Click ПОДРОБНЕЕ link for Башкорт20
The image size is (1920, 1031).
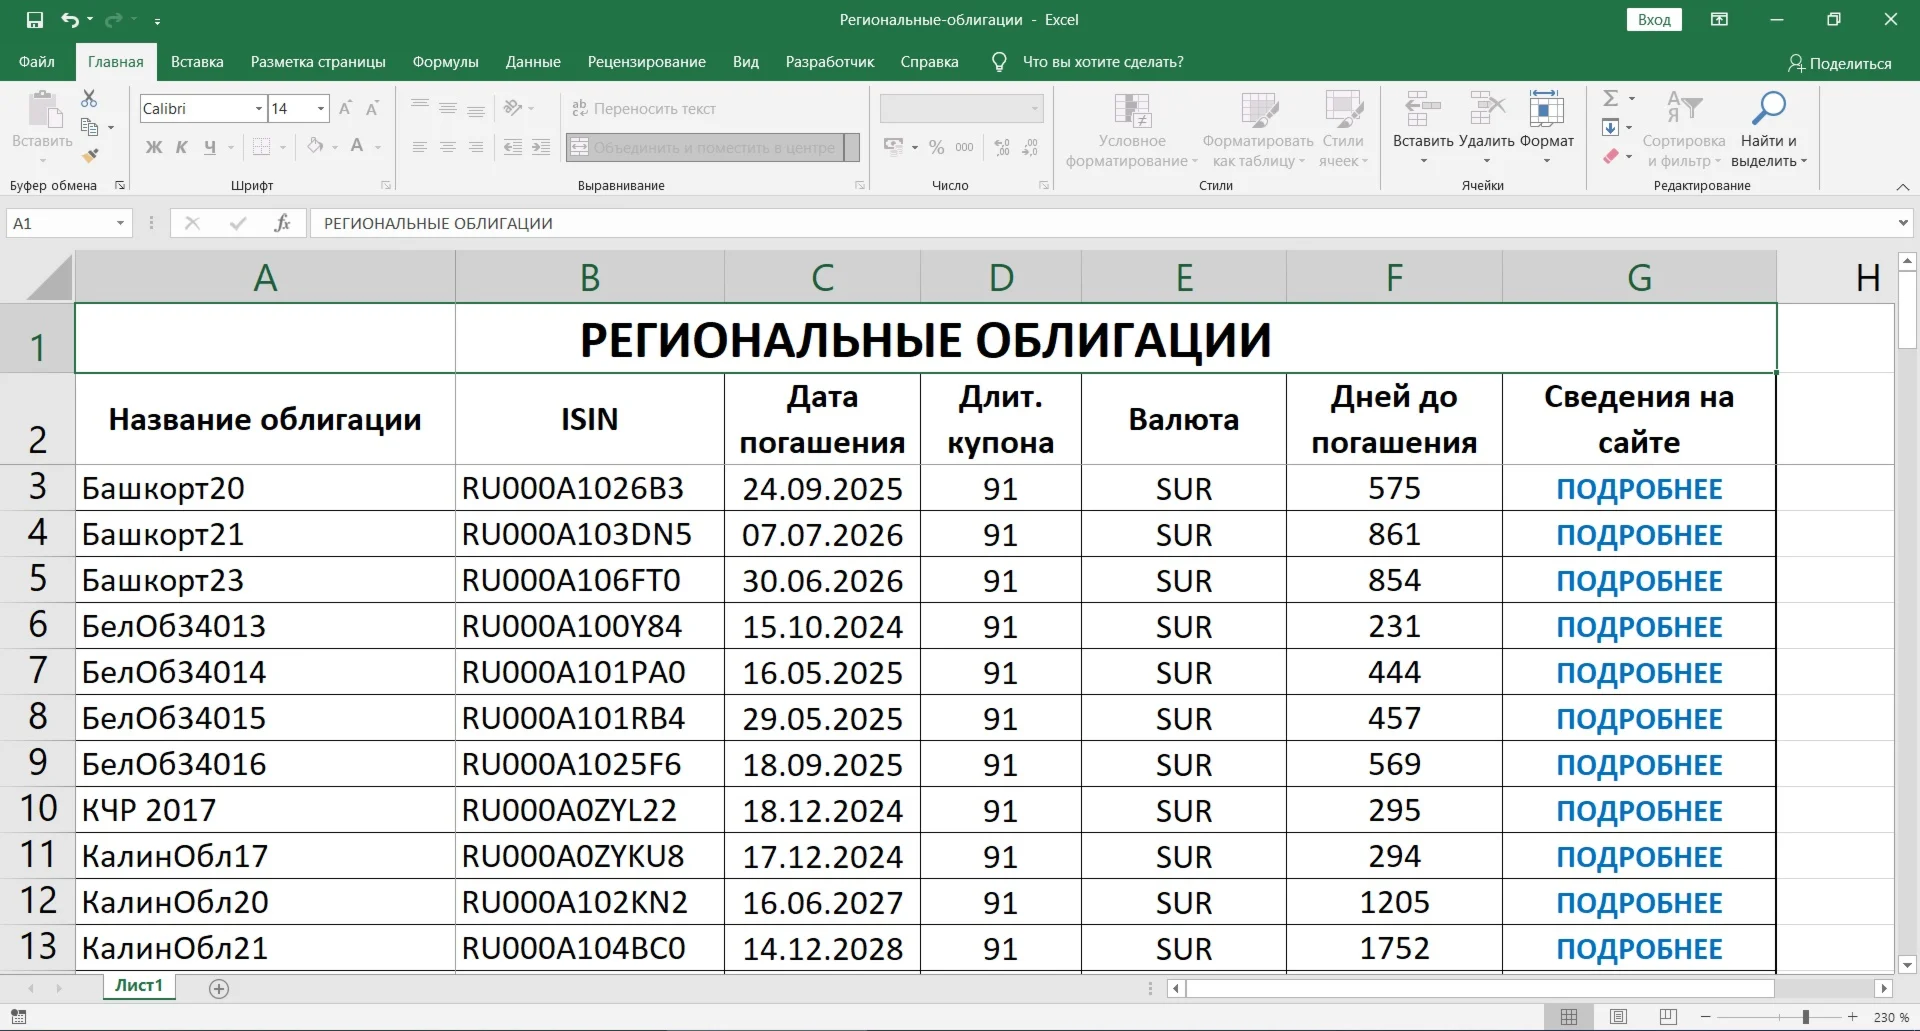(x=1639, y=488)
